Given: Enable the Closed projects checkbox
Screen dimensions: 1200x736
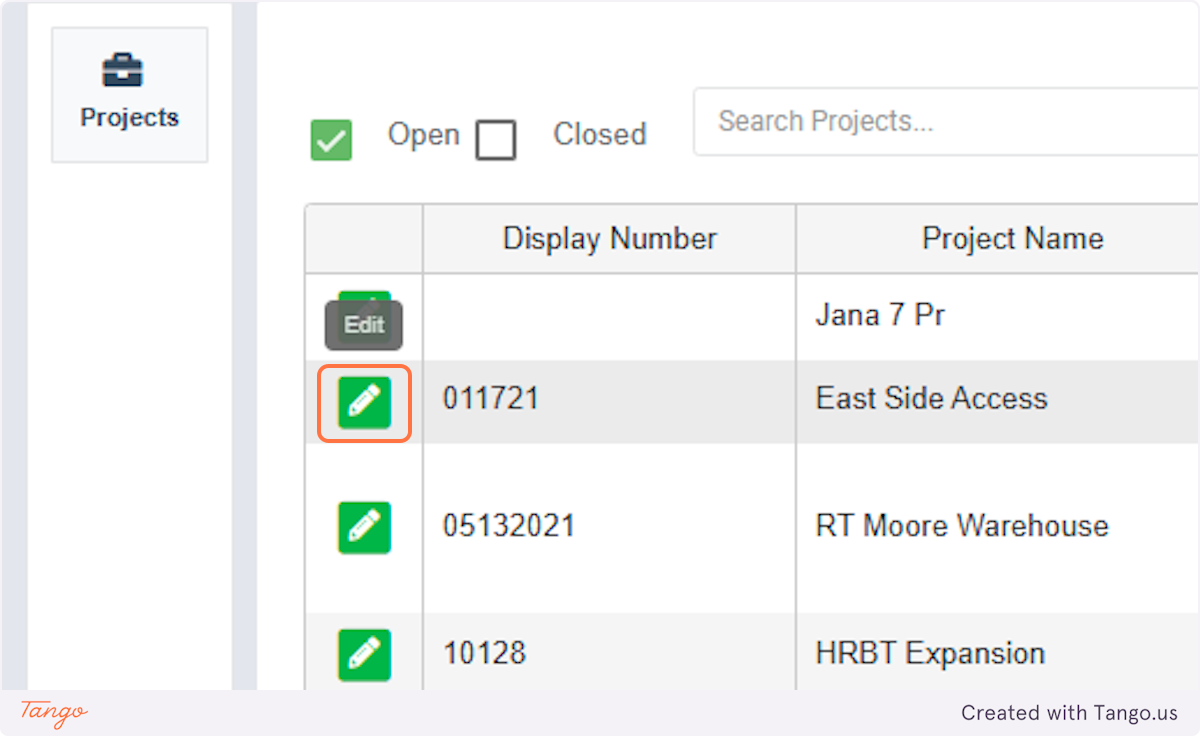Looking at the screenshot, I should (496, 140).
